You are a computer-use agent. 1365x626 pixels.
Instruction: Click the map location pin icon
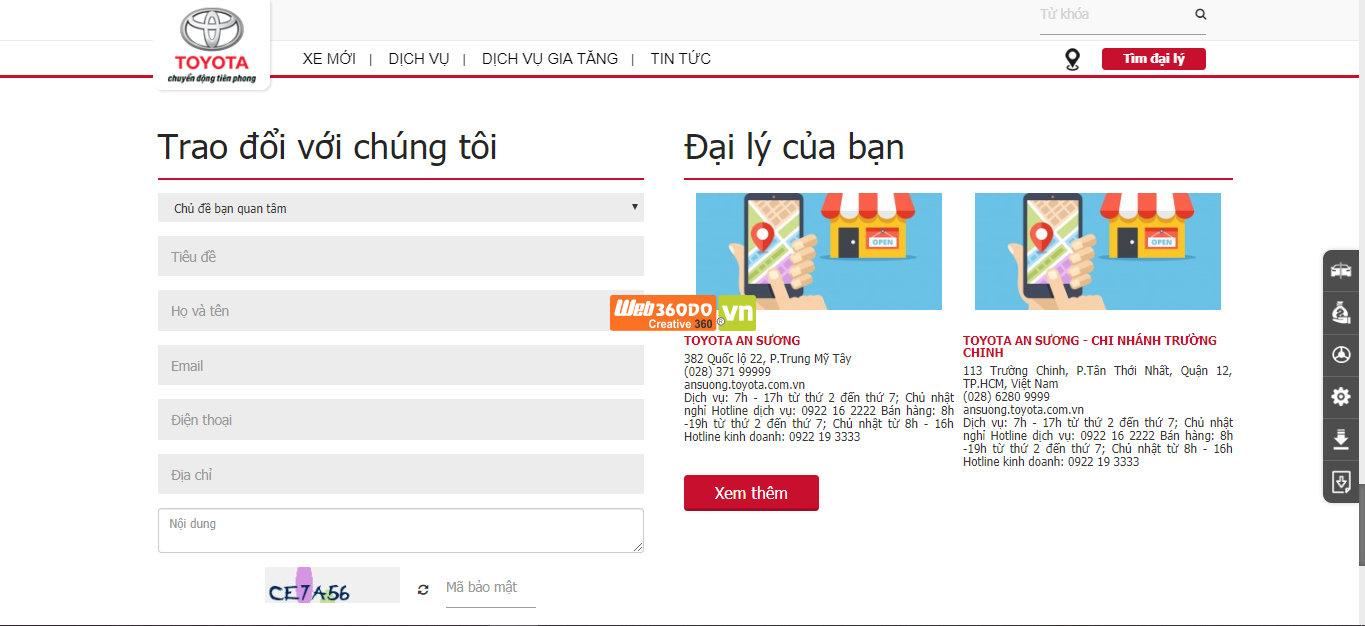click(1072, 60)
